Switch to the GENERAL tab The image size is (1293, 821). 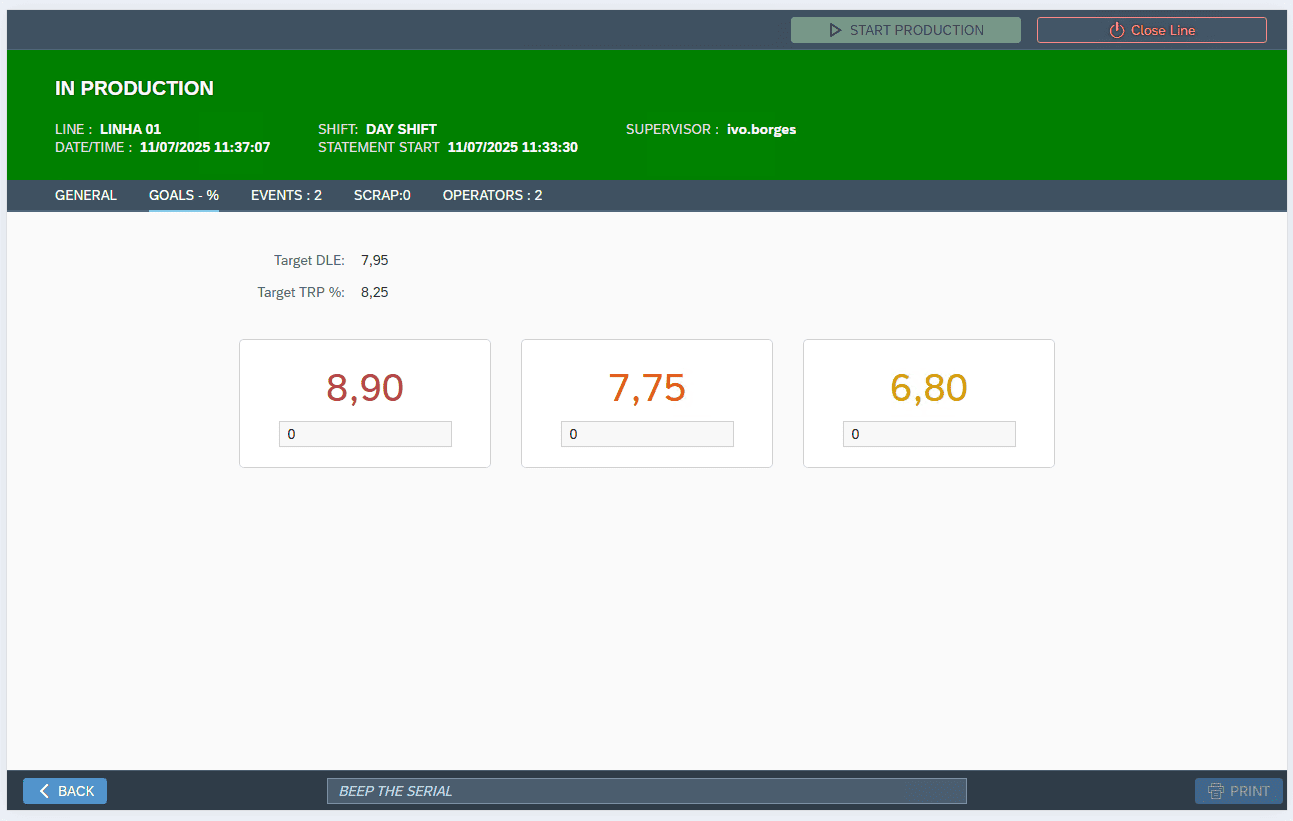86,195
